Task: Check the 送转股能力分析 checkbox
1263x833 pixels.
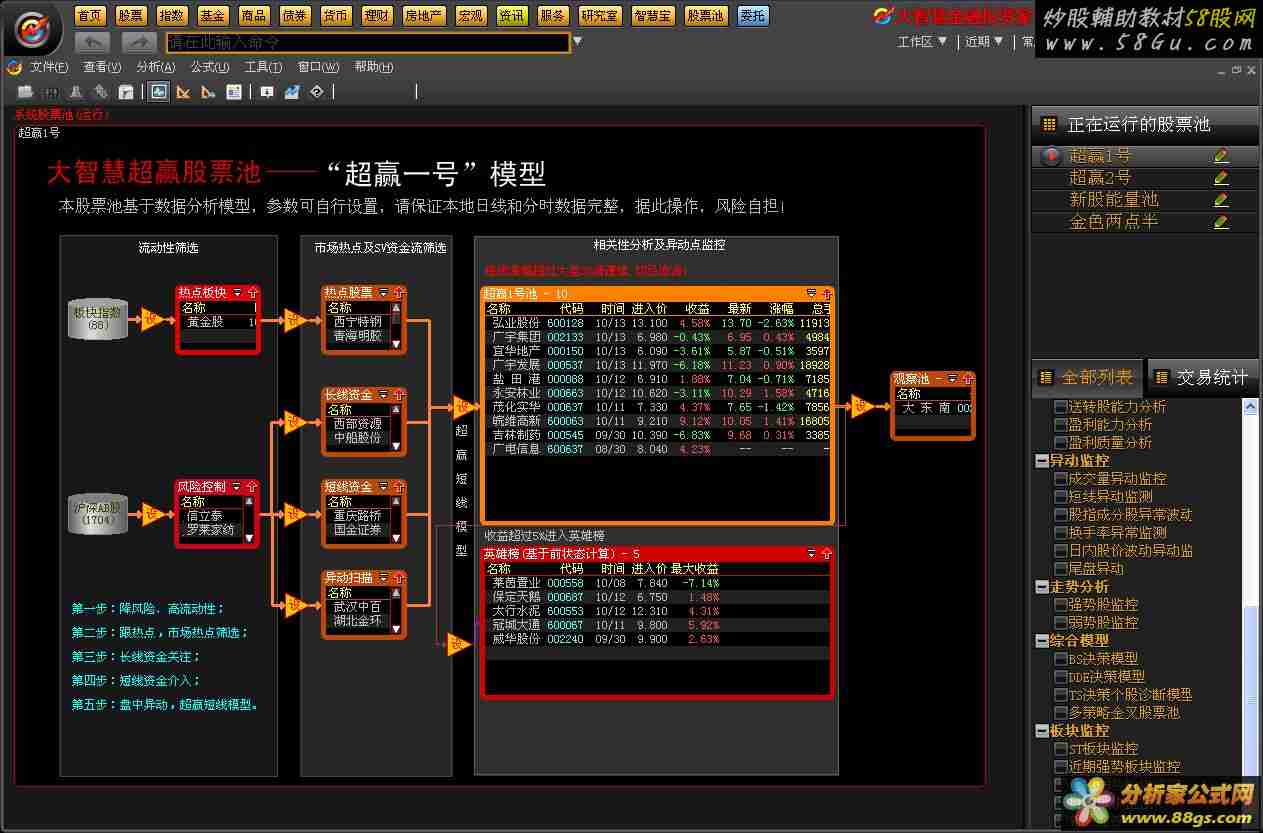Action: (1061, 407)
